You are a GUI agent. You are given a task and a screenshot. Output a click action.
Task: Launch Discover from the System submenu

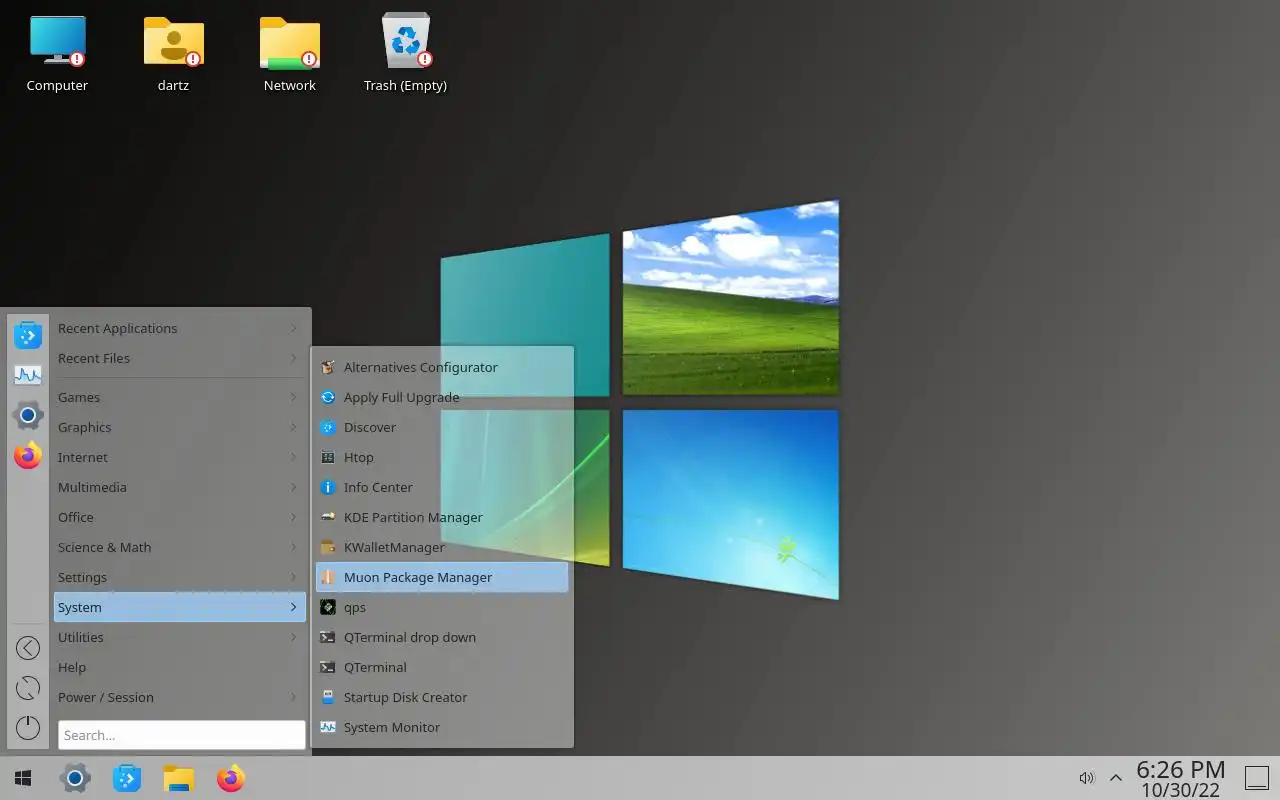[442, 427]
